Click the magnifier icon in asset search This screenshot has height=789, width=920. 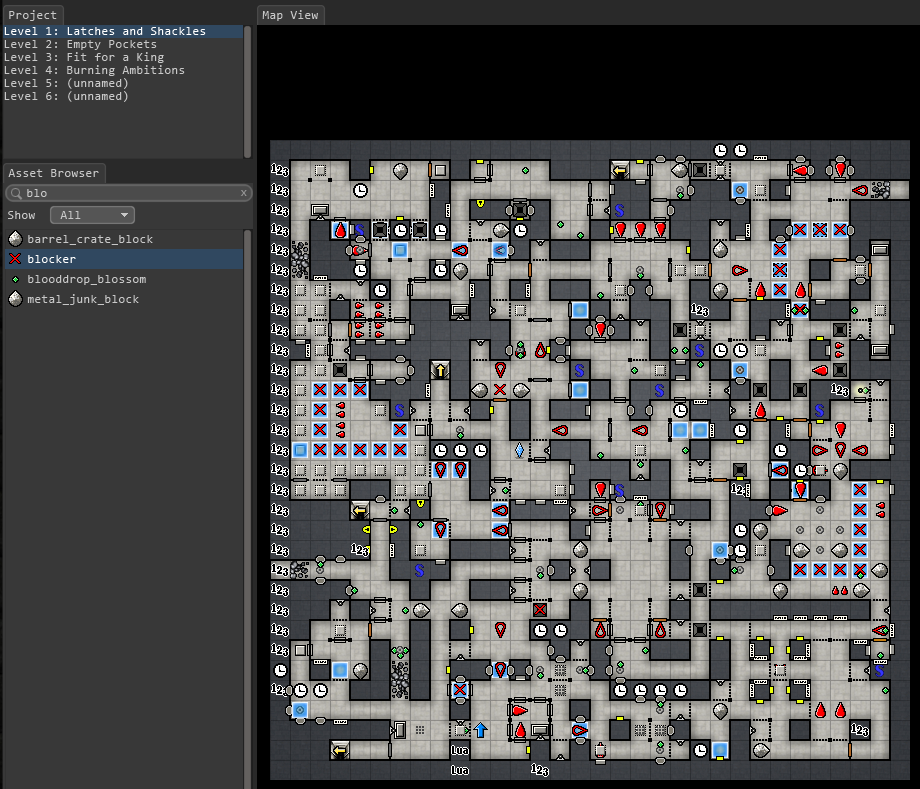pyautogui.click(x=14, y=193)
